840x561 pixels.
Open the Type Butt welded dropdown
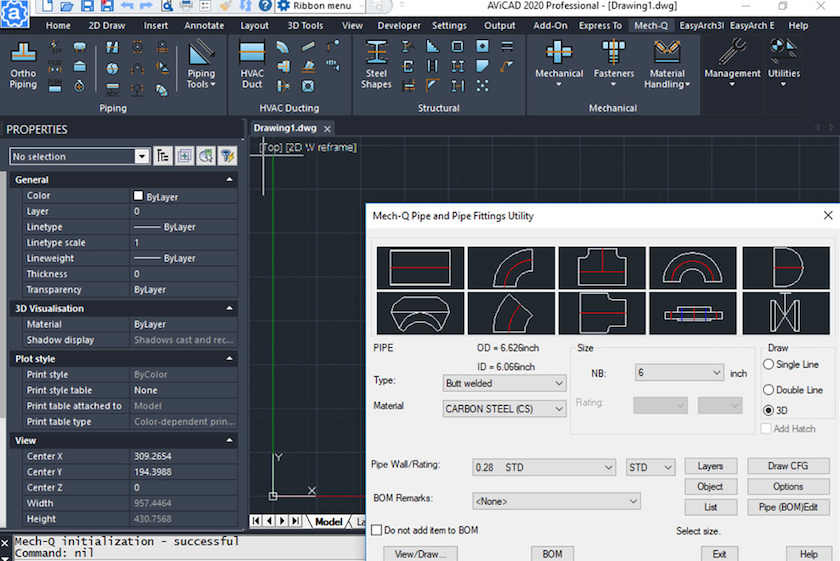(x=505, y=383)
